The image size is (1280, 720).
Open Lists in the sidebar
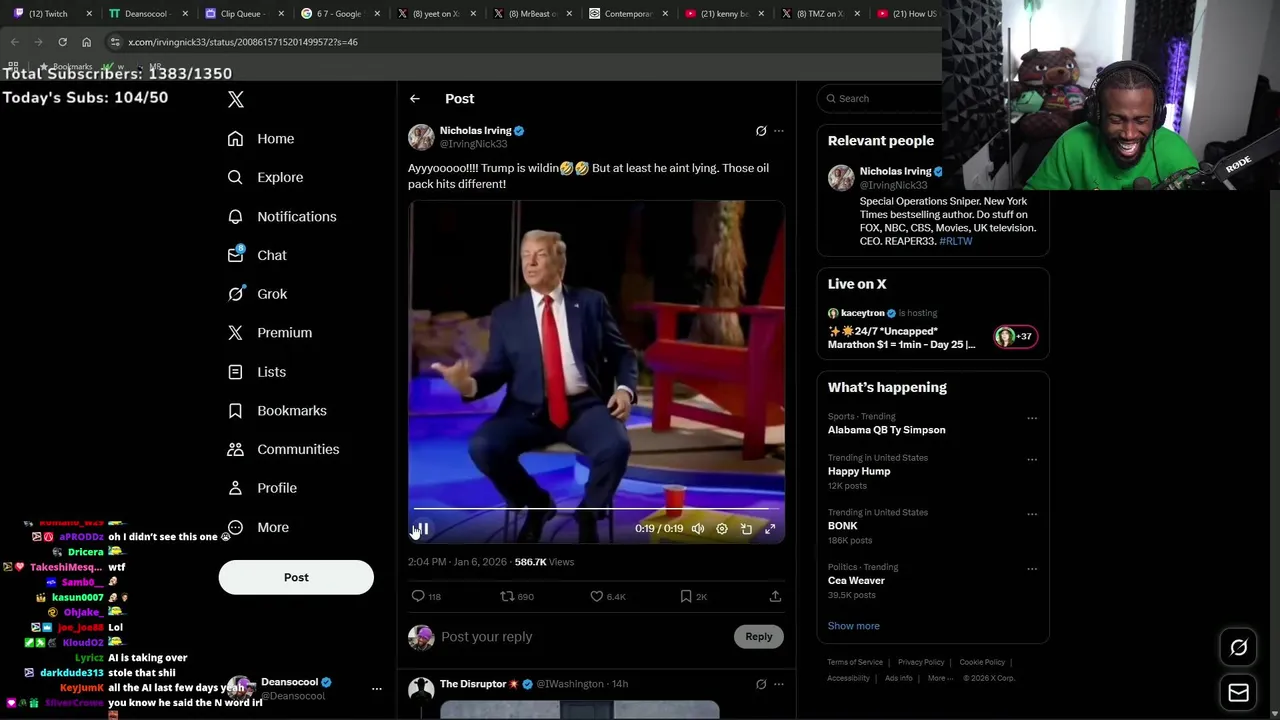[x=257, y=372]
